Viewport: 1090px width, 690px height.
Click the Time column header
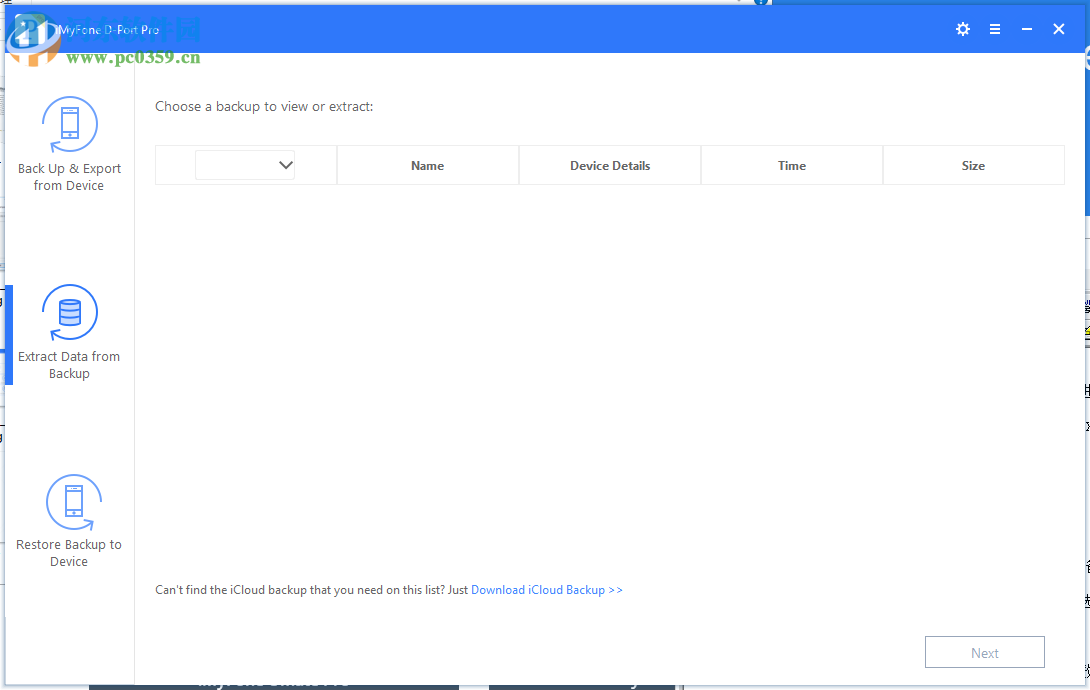[792, 165]
